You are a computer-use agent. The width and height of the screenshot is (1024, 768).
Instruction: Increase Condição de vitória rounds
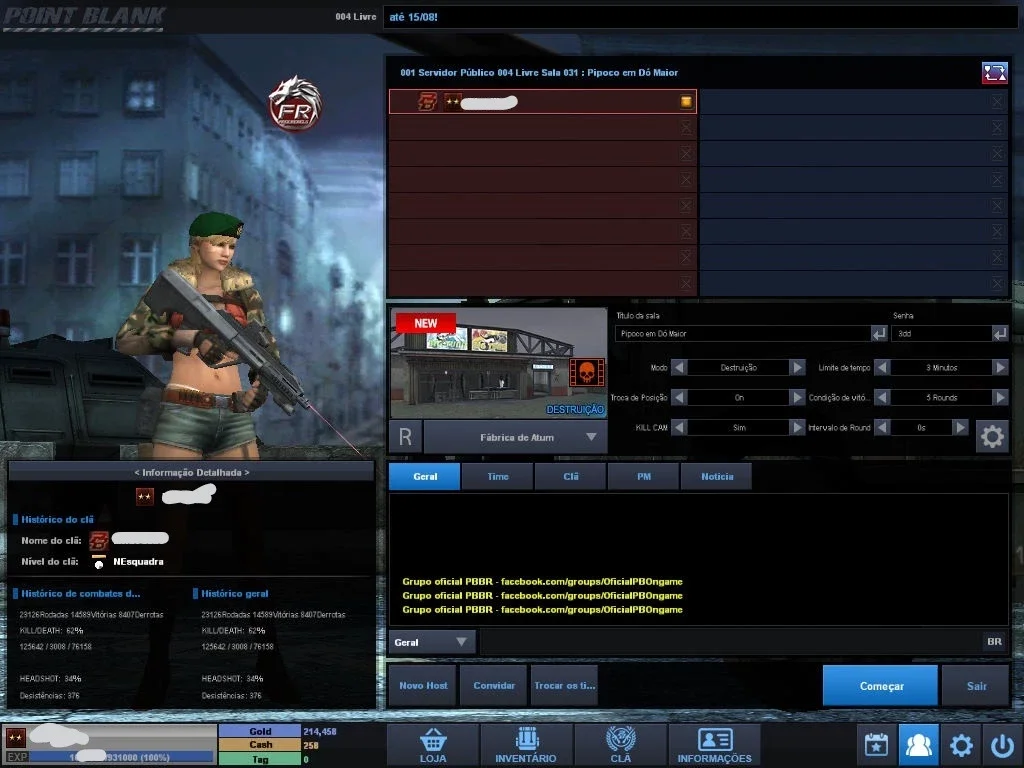(1000, 397)
